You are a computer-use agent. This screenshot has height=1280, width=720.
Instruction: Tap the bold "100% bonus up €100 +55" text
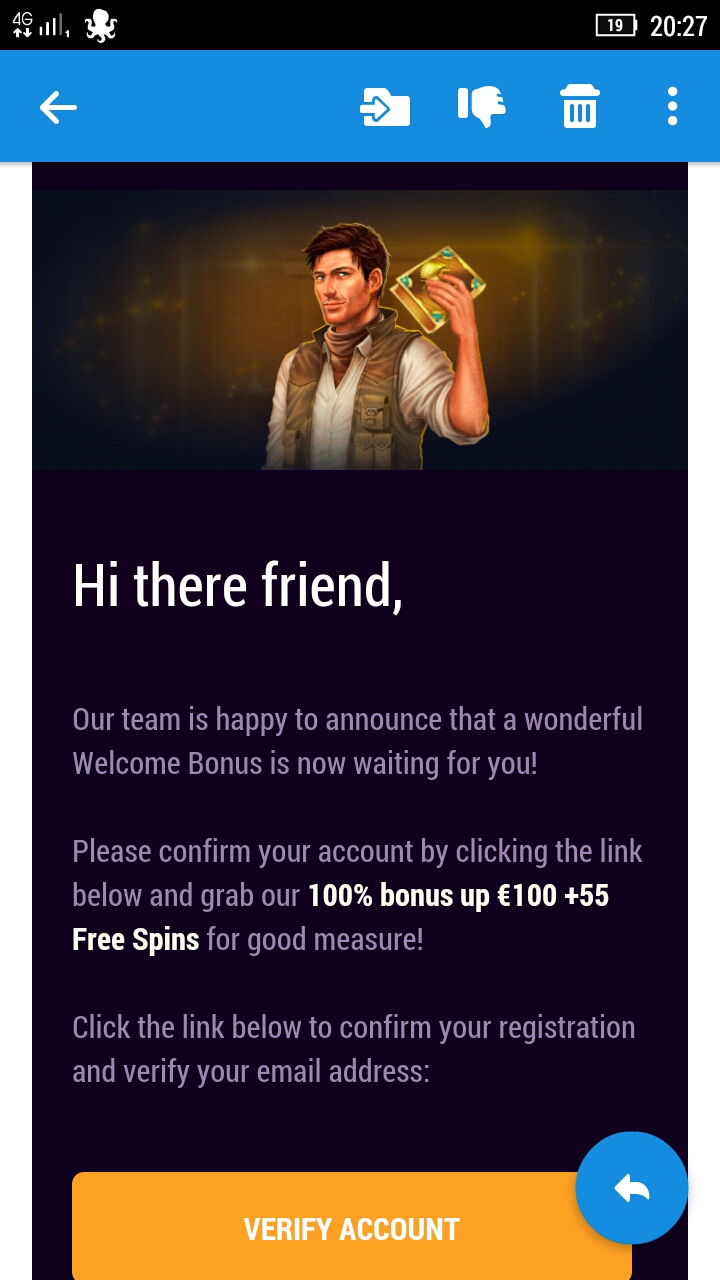coord(458,896)
